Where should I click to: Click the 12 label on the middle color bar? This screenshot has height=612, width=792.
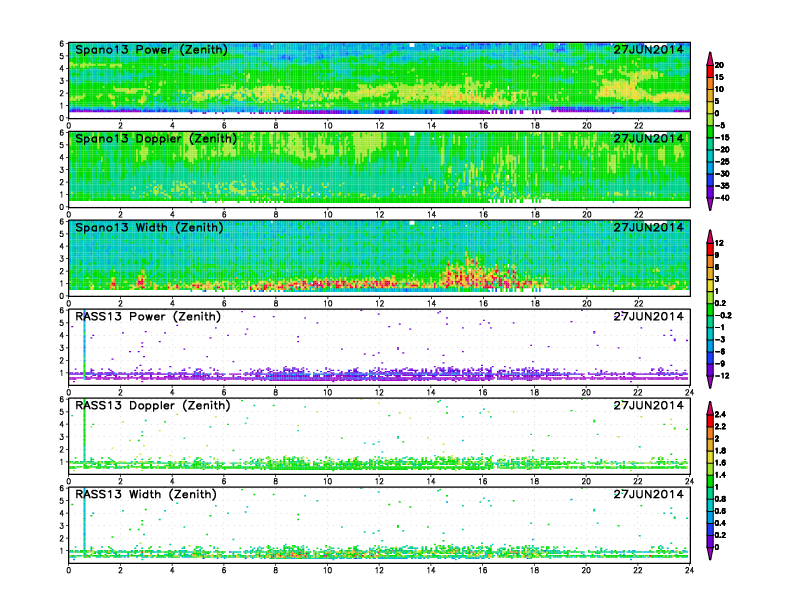coord(719,243)
